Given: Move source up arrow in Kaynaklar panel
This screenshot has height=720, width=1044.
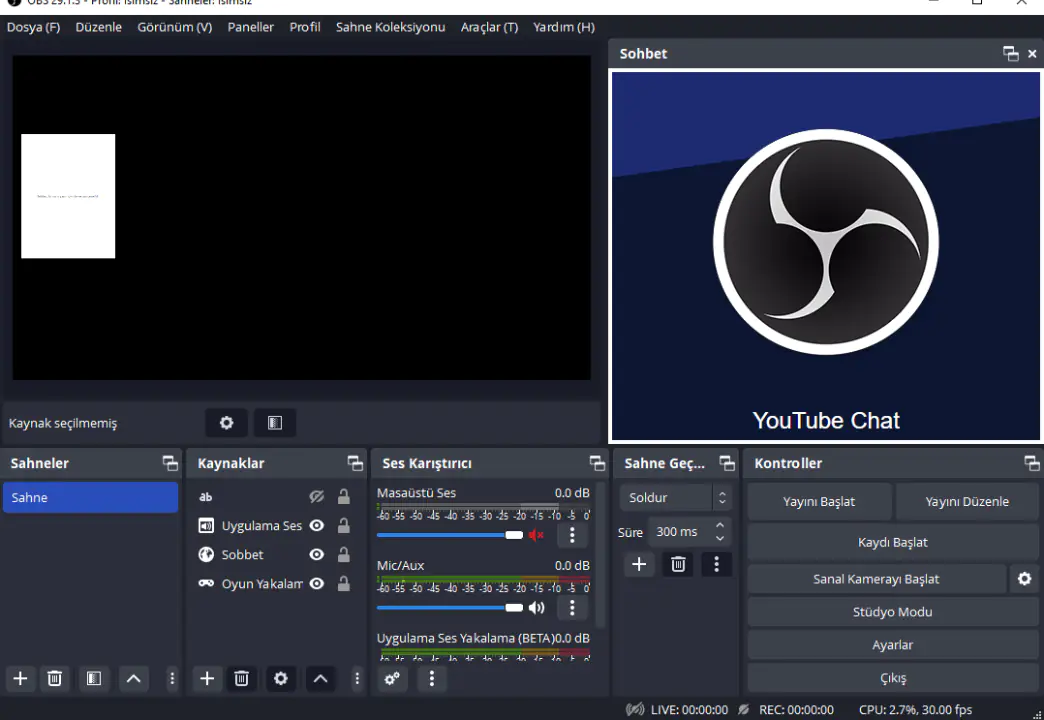Looking at the screenshot, I should pyautogui.click(x=320, y=678).
